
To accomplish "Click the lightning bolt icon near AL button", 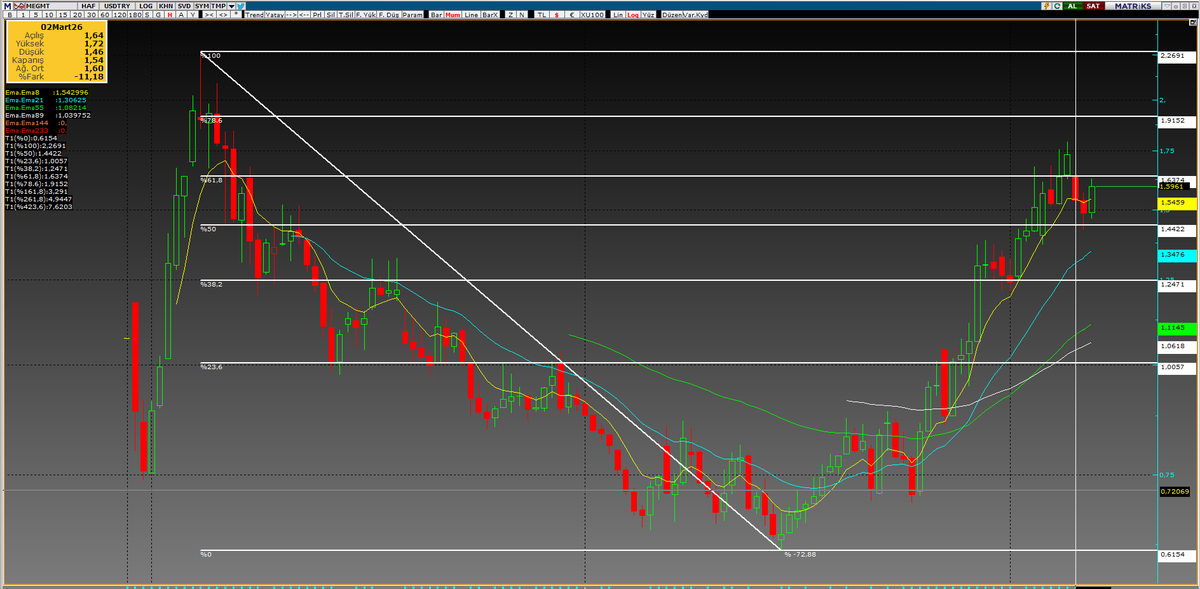I will click(1046, 5).
